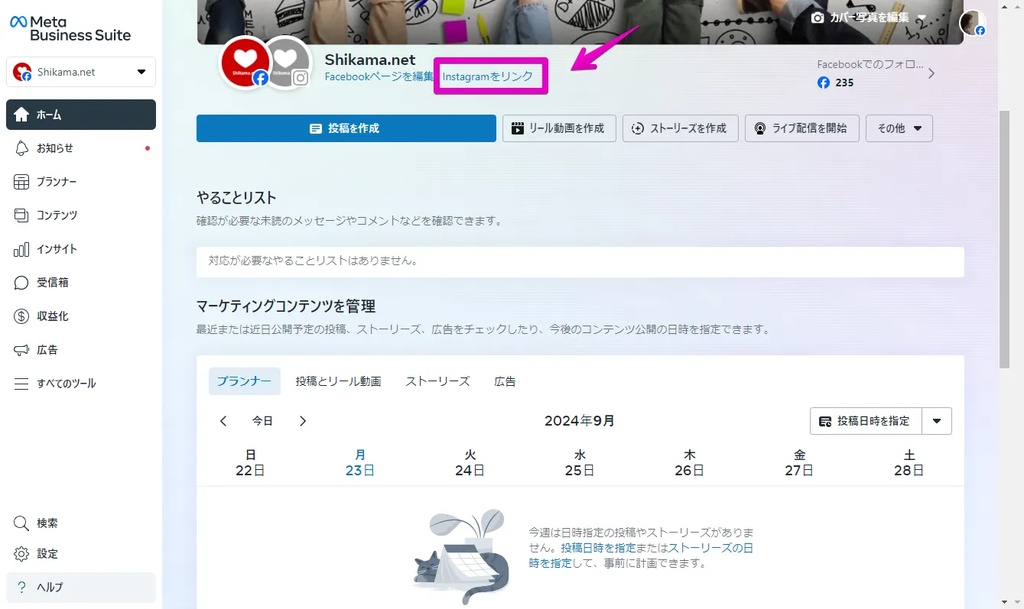
Task: Click the ストーリーズを作成 button
Action: pos(680,129)
